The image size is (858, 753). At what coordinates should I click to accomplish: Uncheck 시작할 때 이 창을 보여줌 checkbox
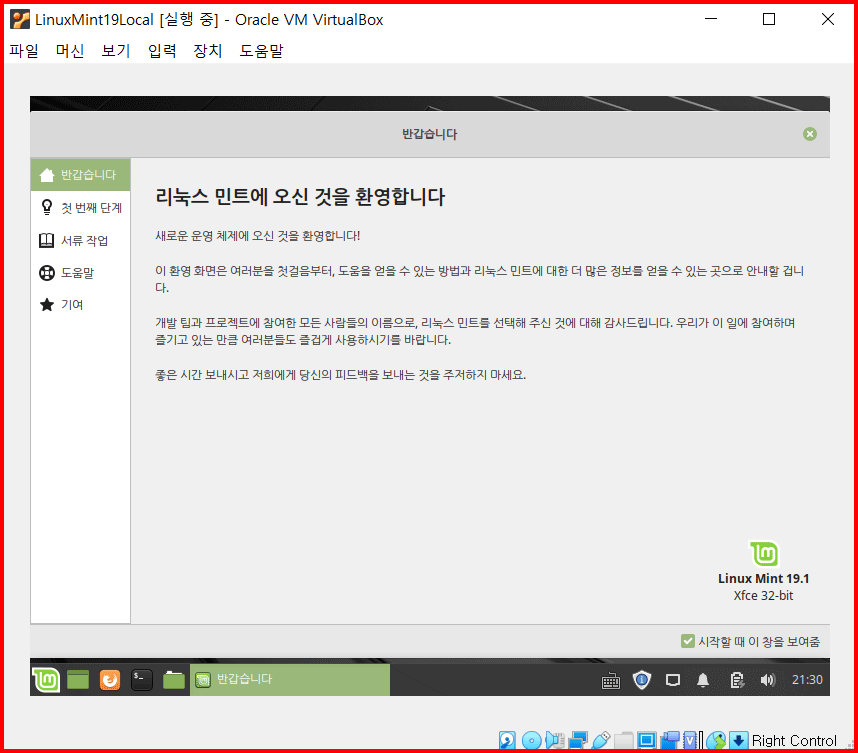[x=688, y=641]
